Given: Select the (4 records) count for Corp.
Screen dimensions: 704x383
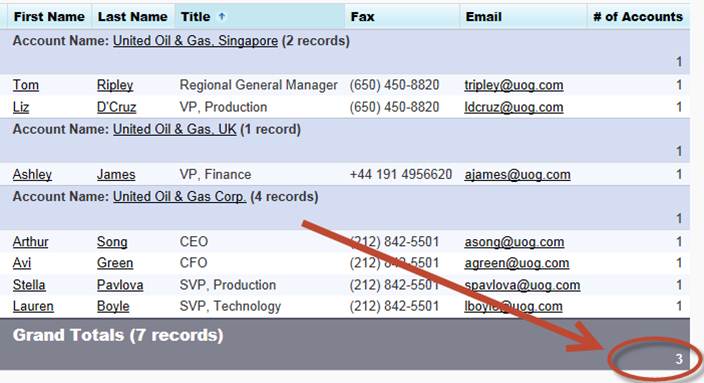Looking at the screenshot, I should [284, 197].
